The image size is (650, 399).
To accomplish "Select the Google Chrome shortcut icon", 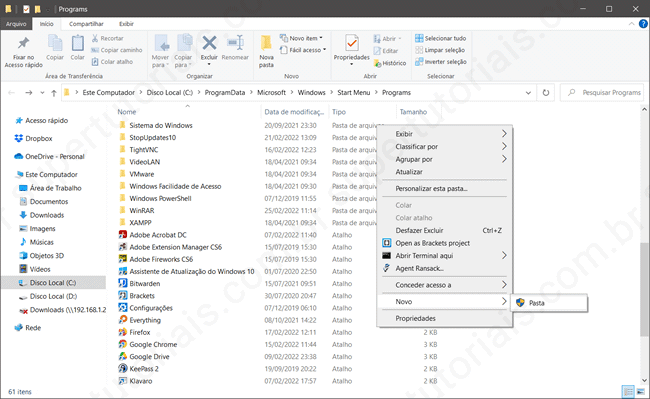I will pyautogui.click(x=123, y=344).
